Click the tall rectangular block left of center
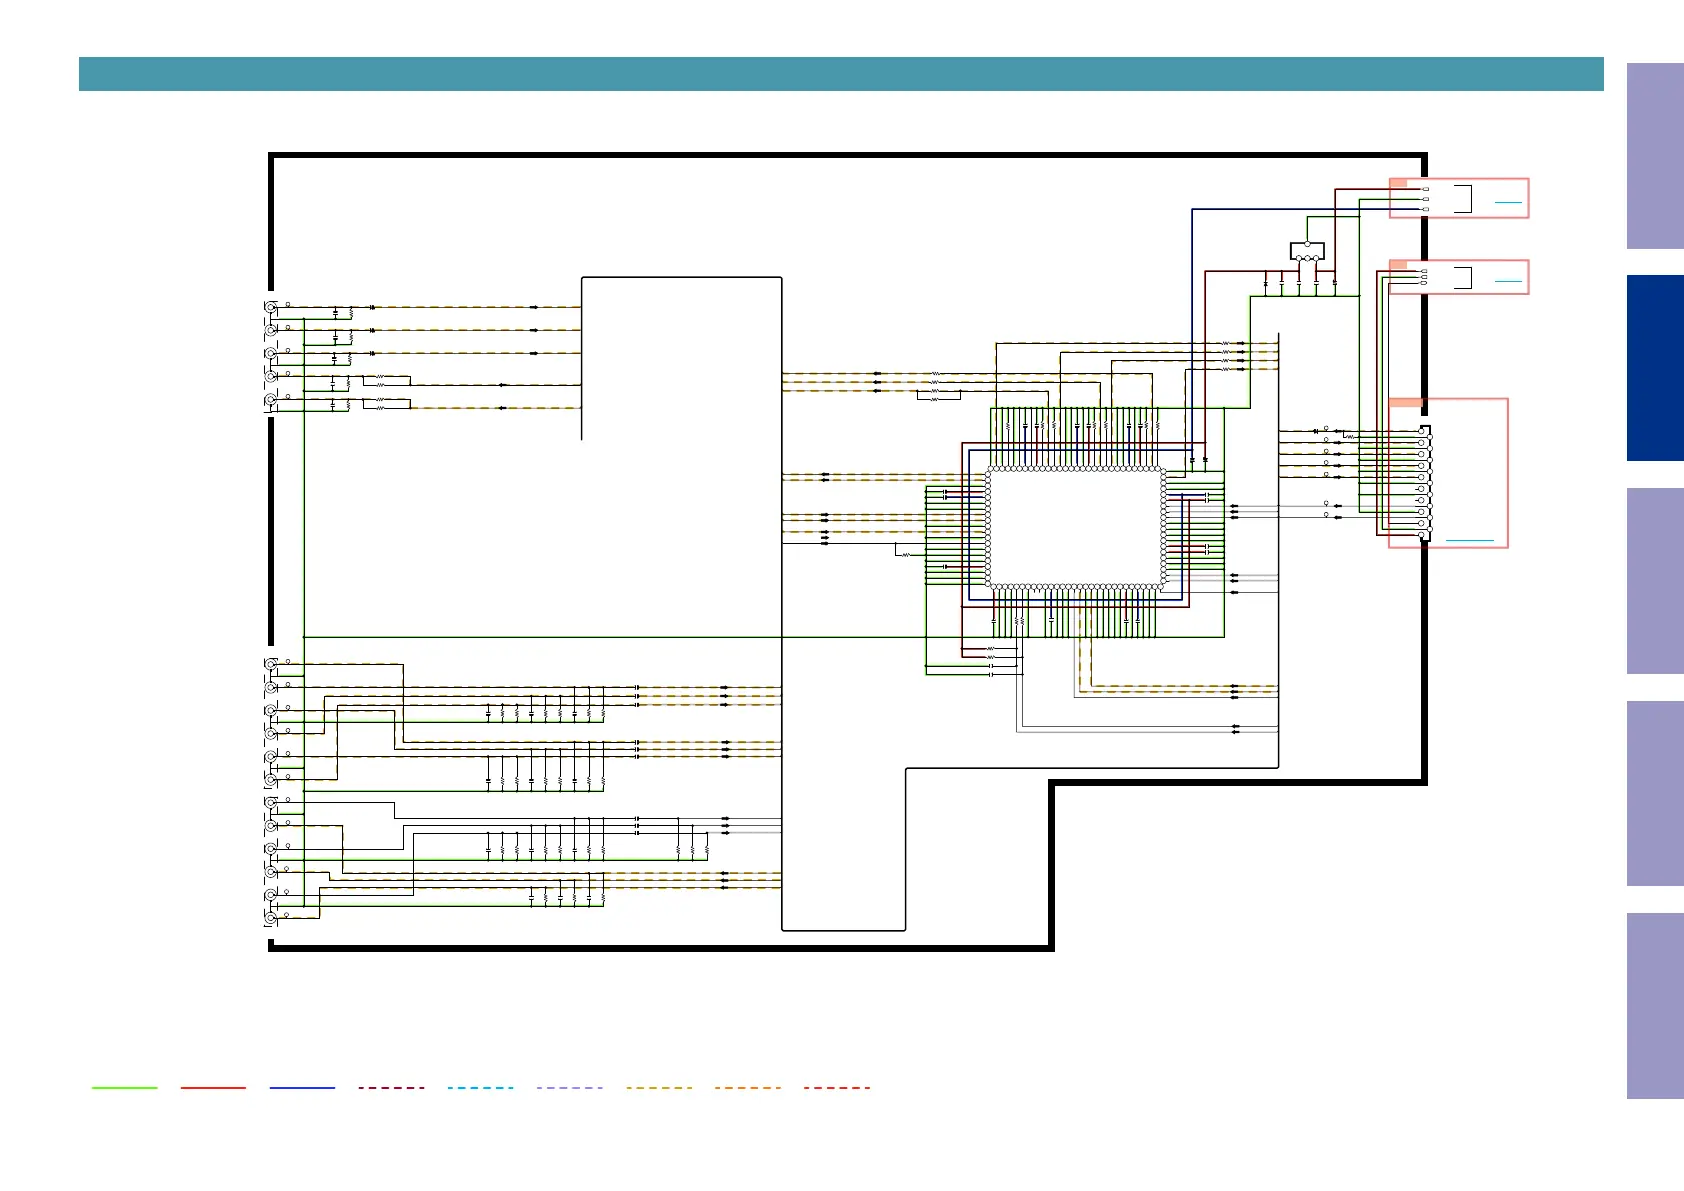Viewport: 1684px width, 1191px height. point(681,358)
